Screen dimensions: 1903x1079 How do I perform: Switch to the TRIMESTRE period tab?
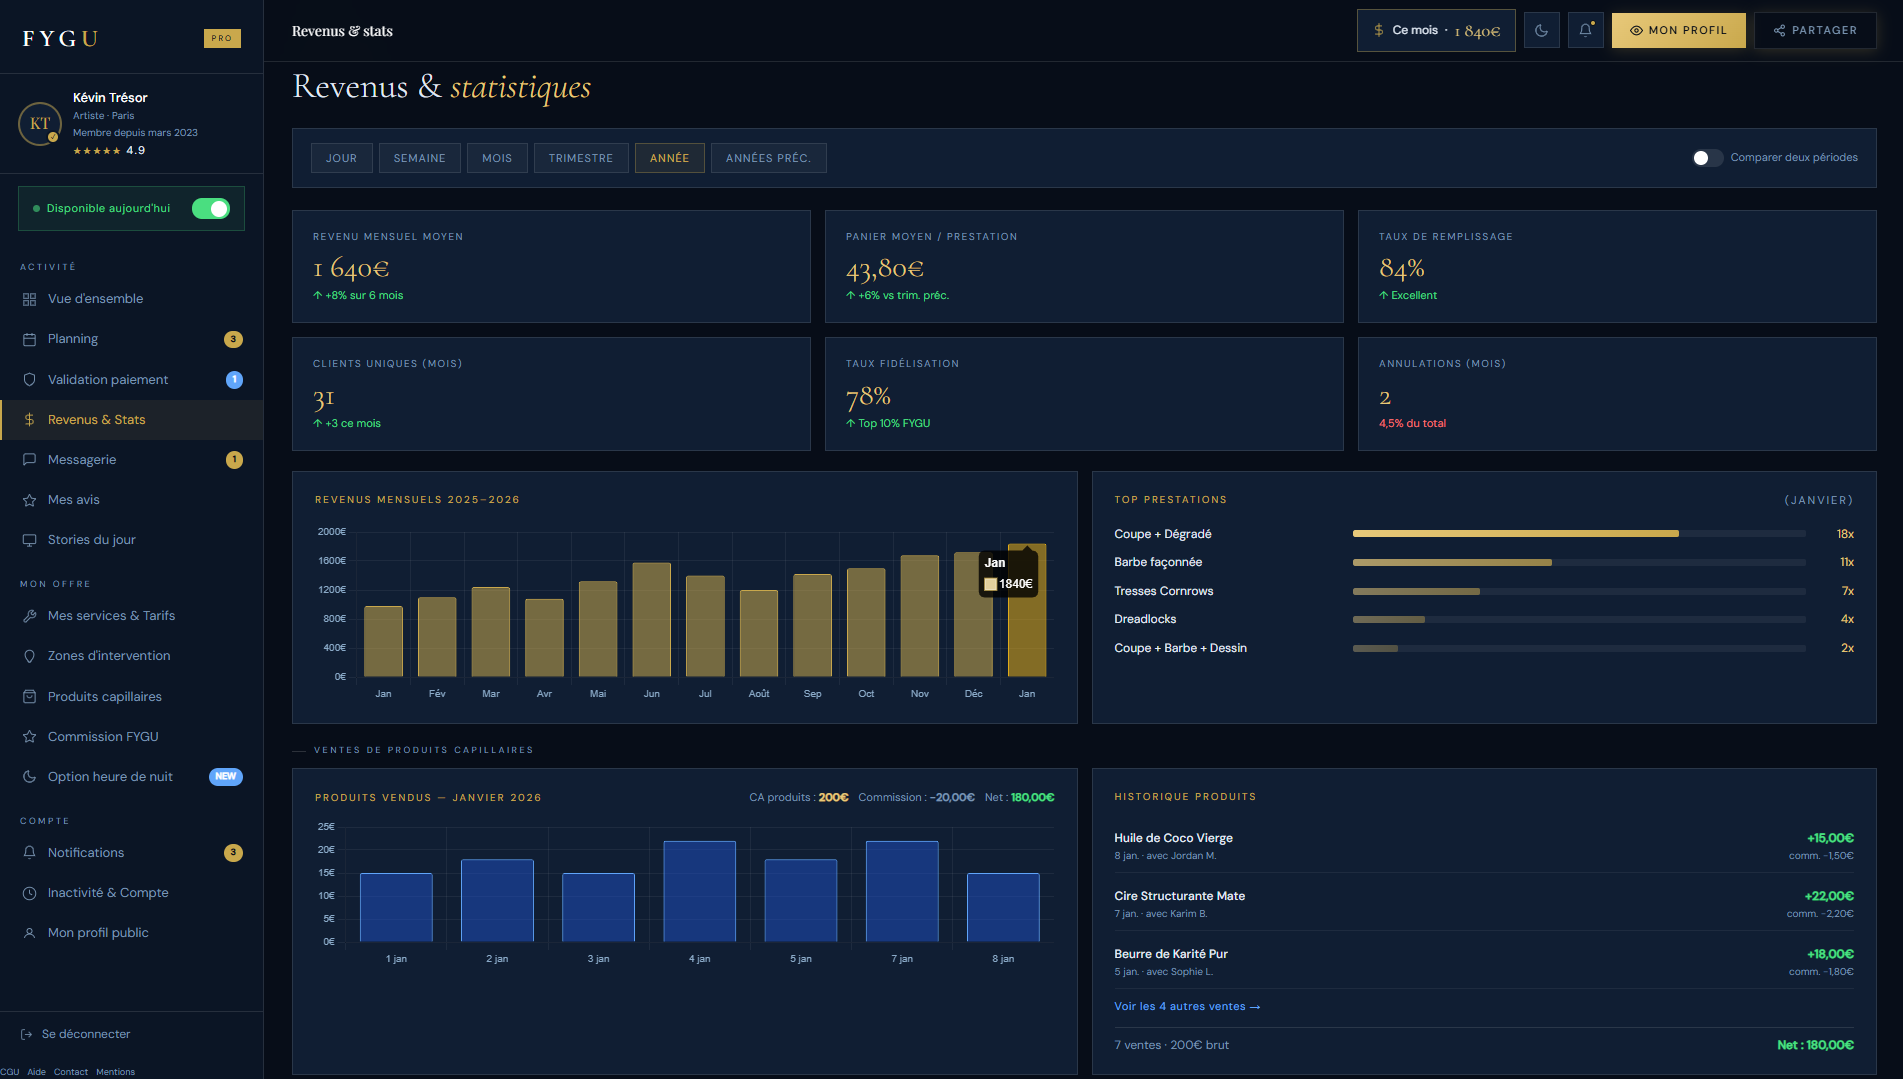581,158
